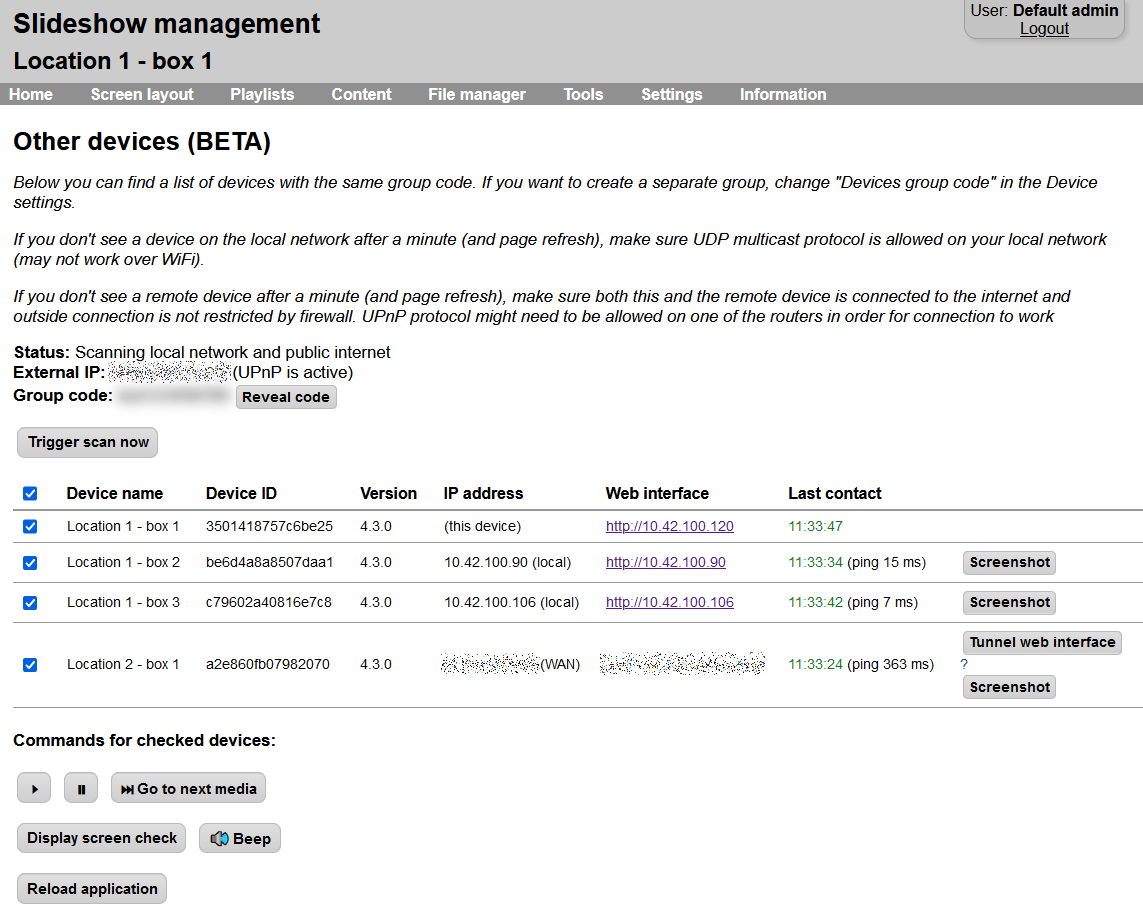Click the "?" help icon below Tunnel web interface
Image resolution: width=1143 pixels, height=910 pixels.
[x=963, y=664]
